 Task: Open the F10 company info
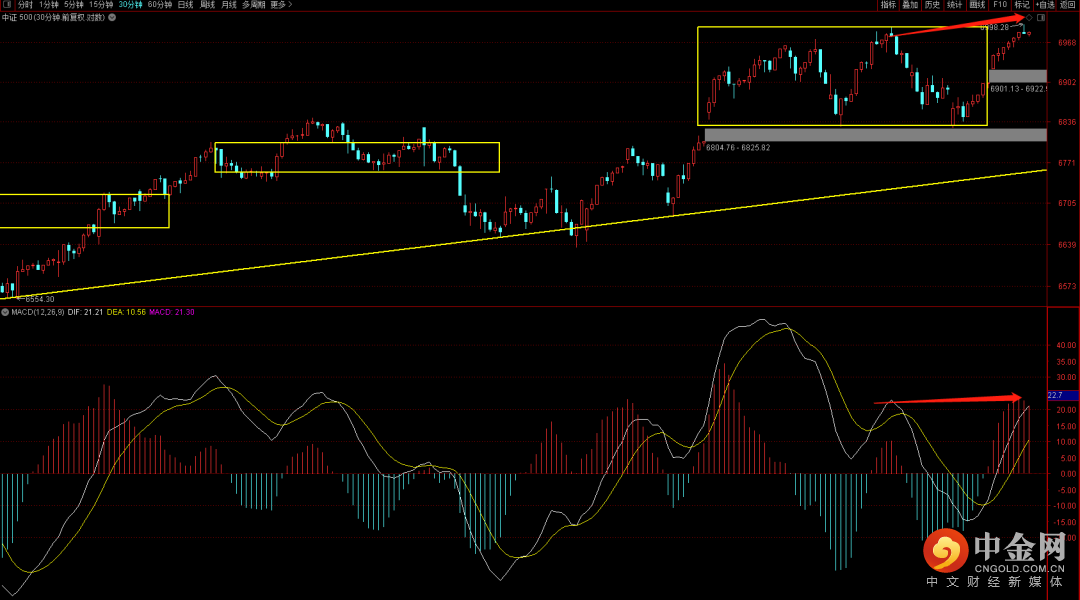(999, 5)
